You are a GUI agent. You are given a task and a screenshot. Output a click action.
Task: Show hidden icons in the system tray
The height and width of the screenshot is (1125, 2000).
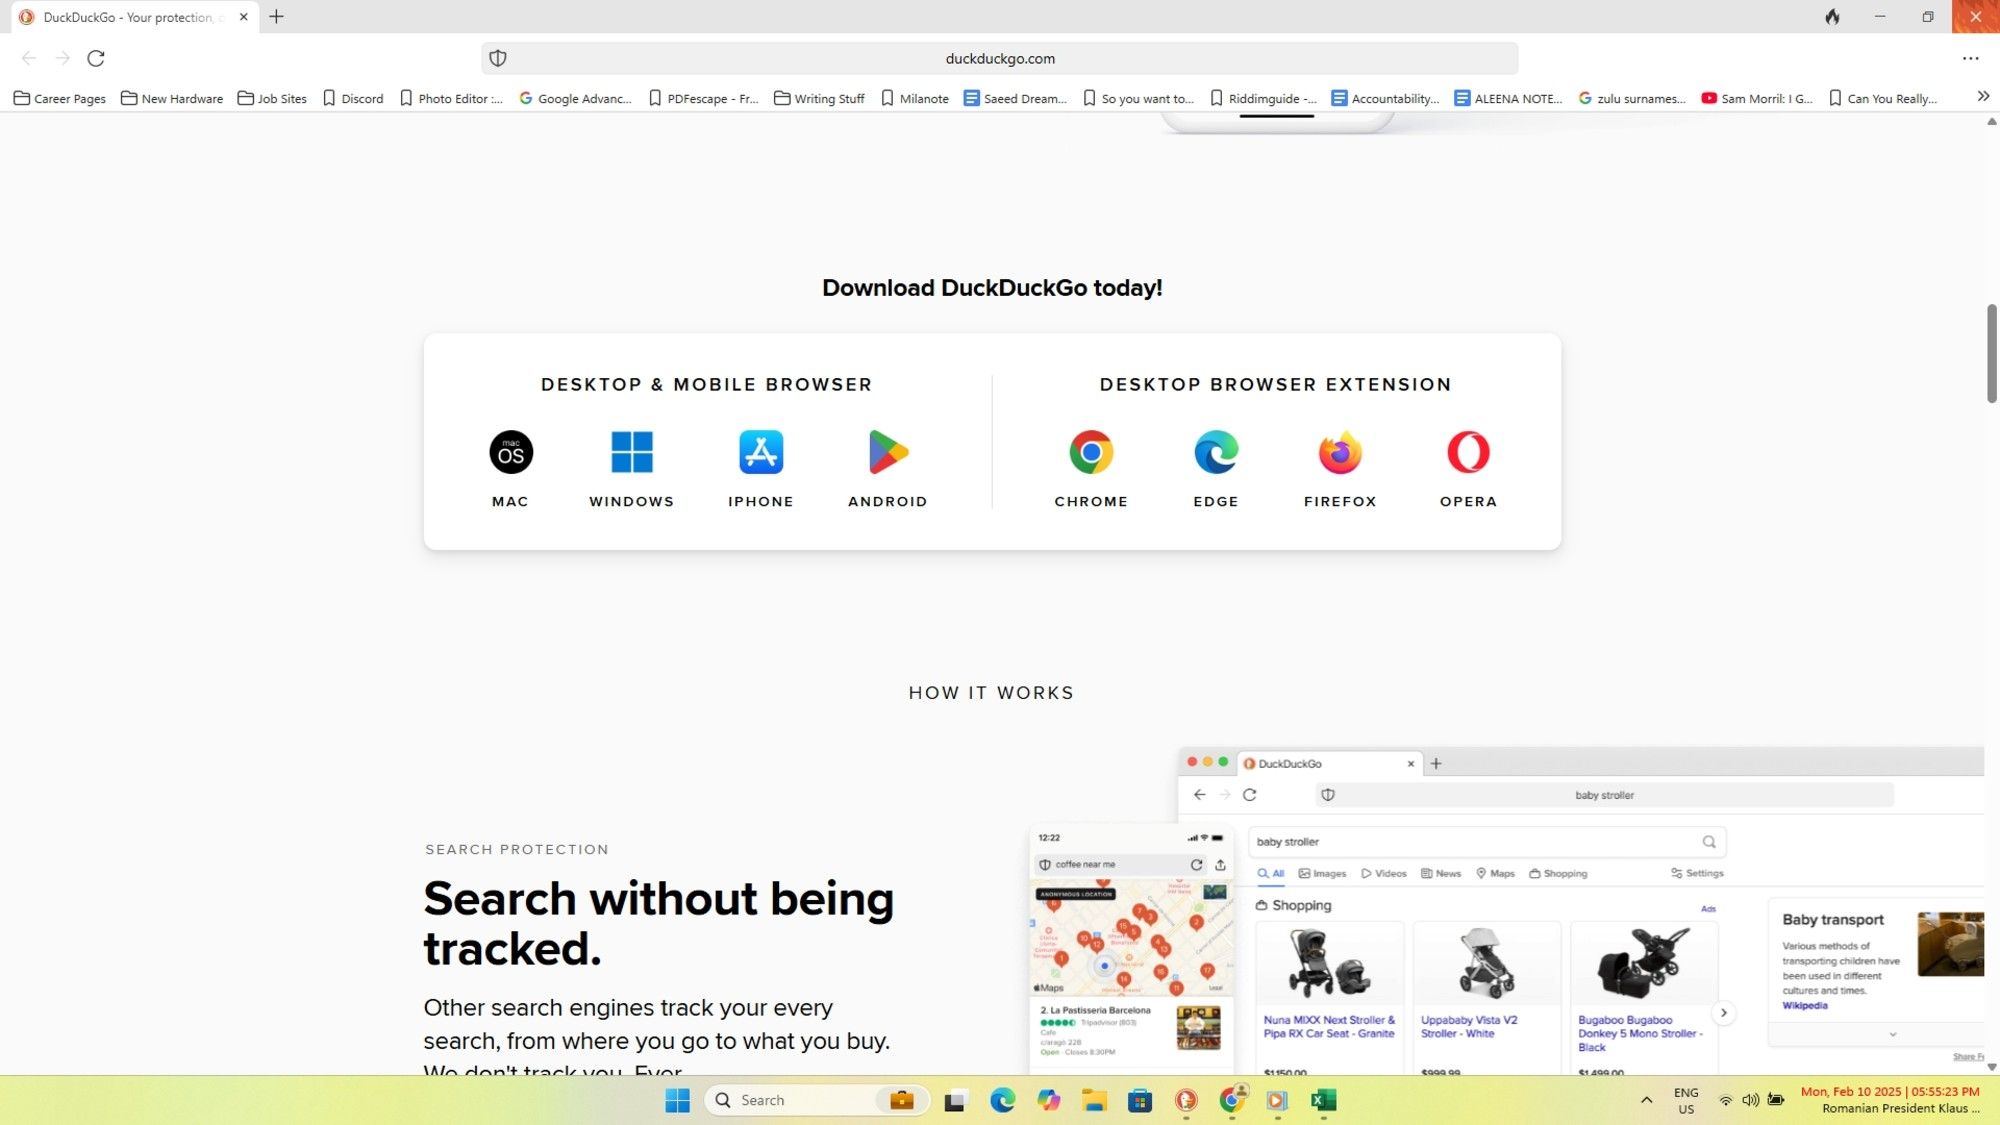click(x=1647, y=1100)
